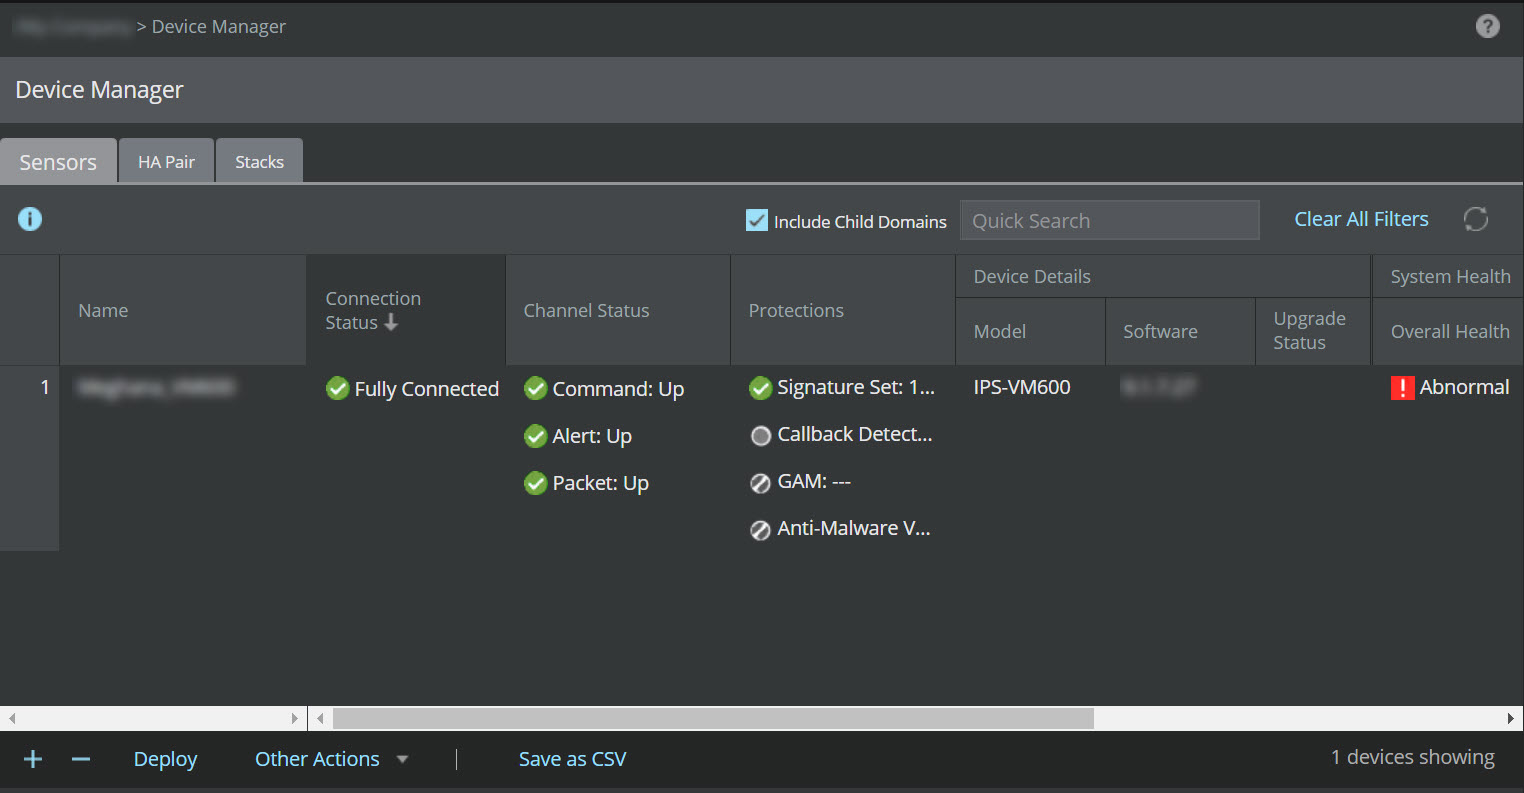Viewport: 1524px width, 793px height.
Task: Sort by Model column header
Action: [x=1030, y=331]
